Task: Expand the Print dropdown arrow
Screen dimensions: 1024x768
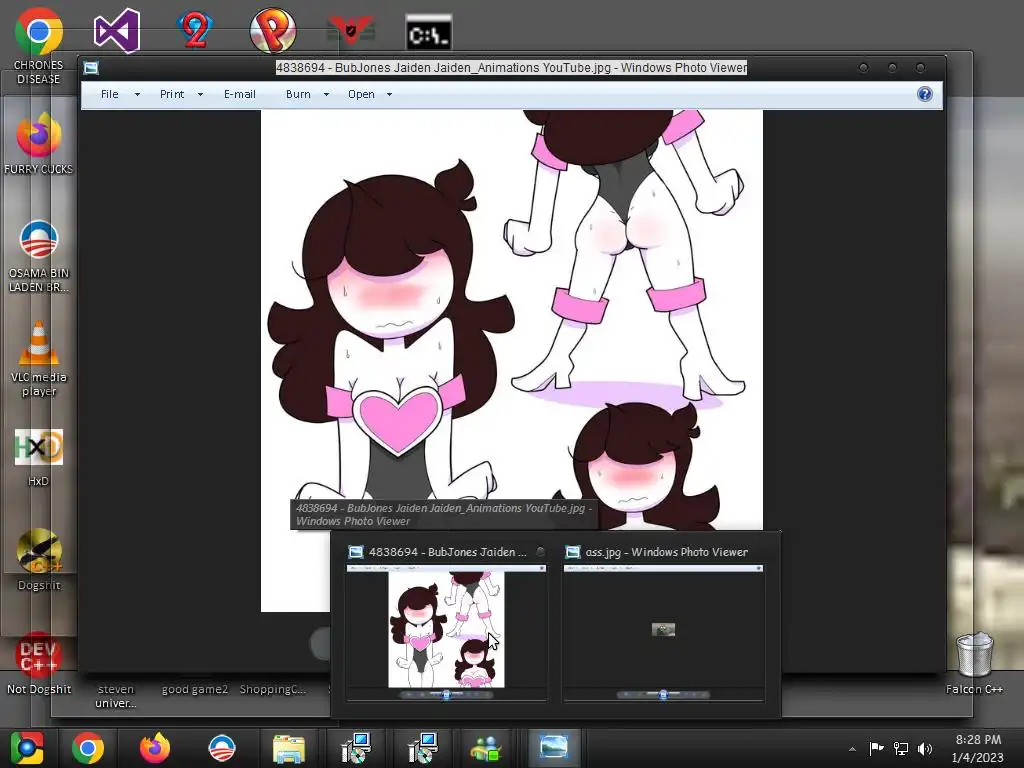Action: coord(200,95)
